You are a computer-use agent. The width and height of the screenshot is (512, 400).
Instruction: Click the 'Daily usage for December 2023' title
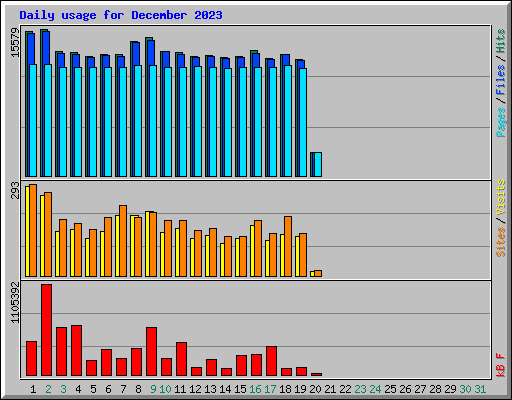[x=121, y=15]
